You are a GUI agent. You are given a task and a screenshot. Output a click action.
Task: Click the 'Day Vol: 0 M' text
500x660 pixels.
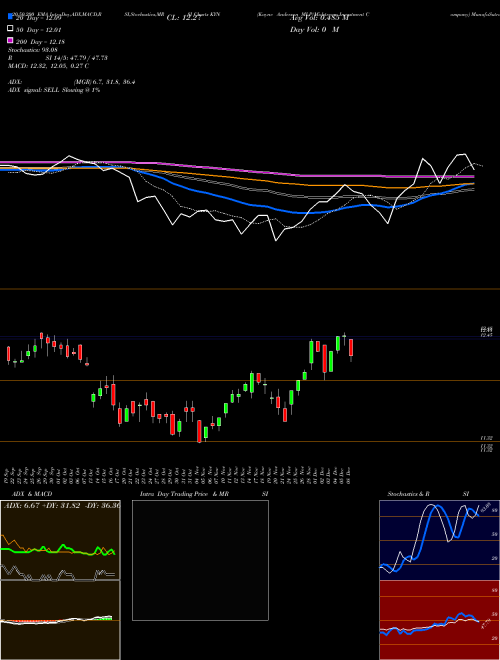click(314, 29)
